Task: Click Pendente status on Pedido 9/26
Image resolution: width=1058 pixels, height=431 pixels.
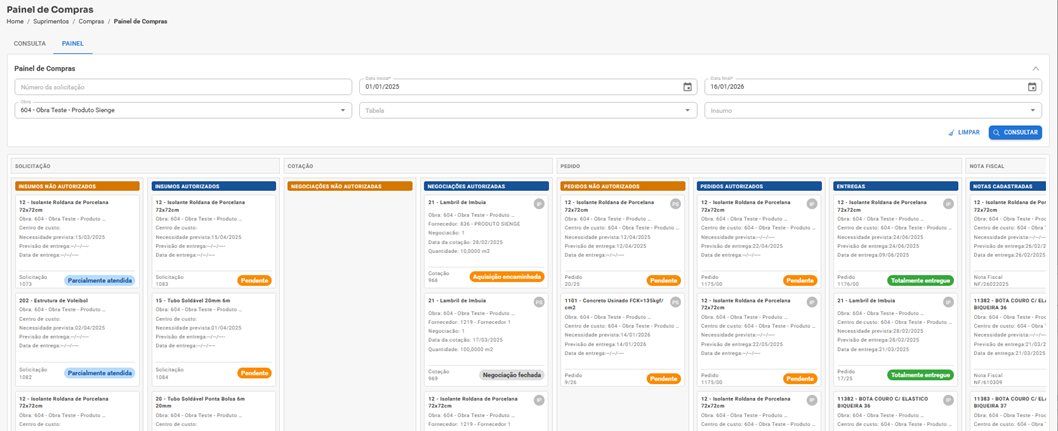Action: click(664, 378)
